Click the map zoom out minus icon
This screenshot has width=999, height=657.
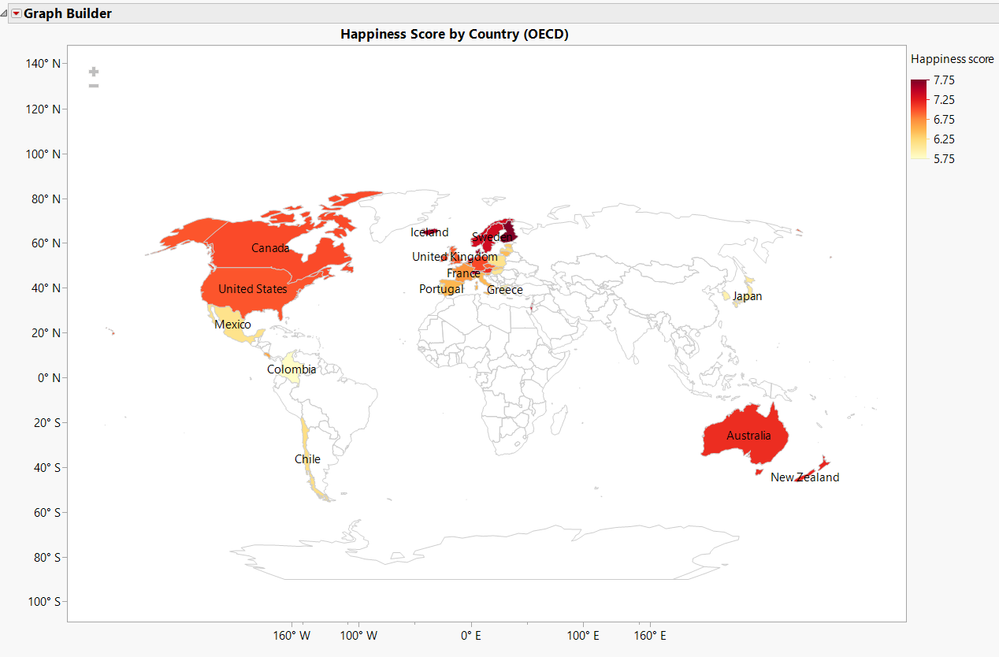tap(94, 85)
